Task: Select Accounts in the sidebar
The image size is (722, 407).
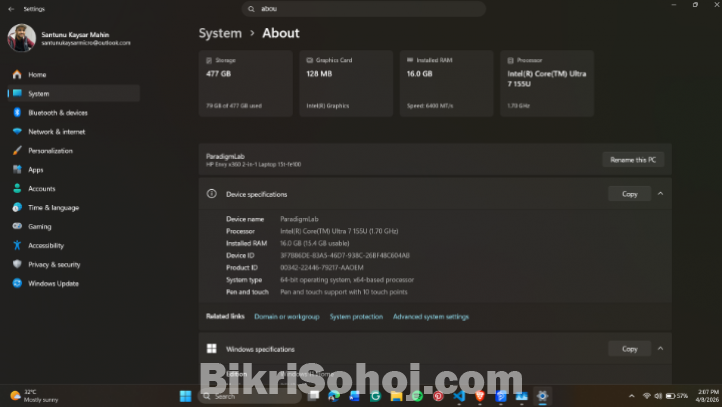Action: [41, 188]
